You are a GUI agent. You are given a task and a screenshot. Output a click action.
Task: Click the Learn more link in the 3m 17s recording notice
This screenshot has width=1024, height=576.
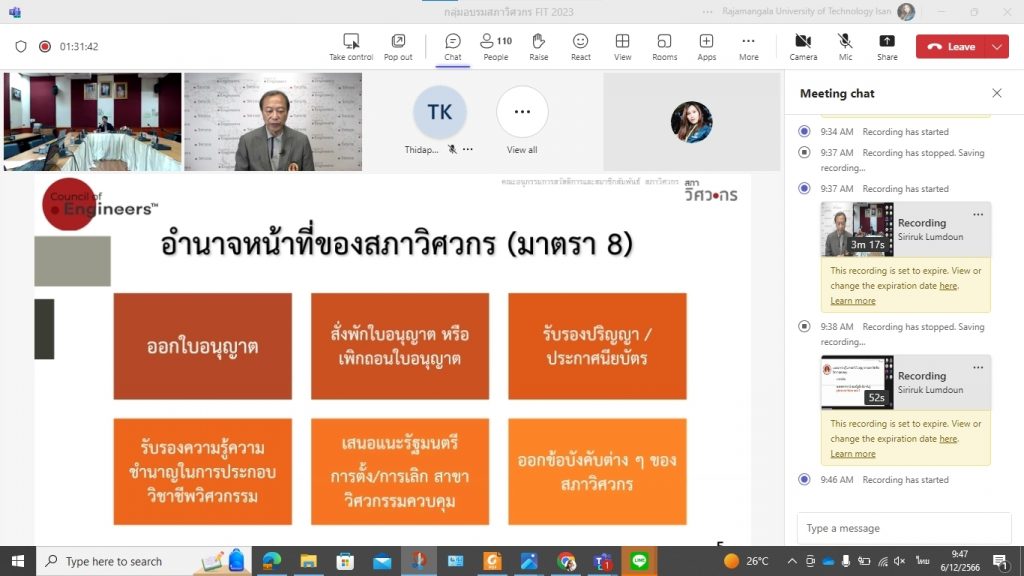click(x=852, y=301)
